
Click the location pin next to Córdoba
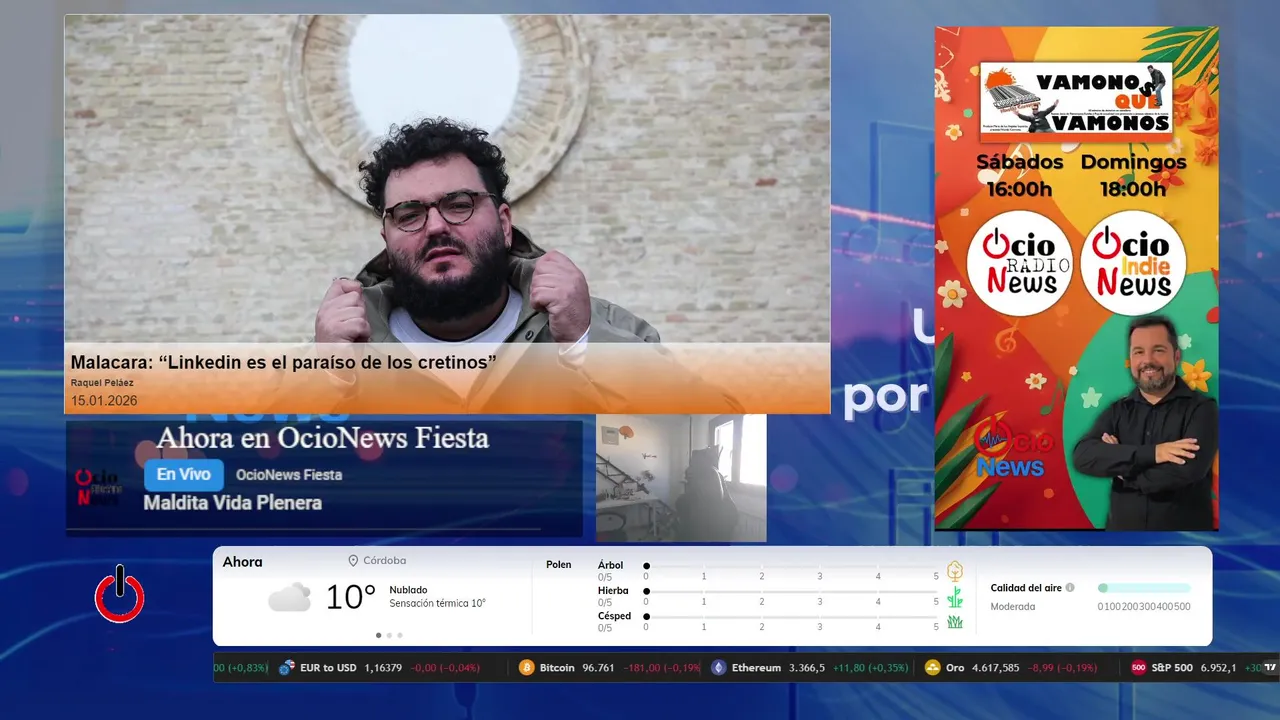coord(353,561)
